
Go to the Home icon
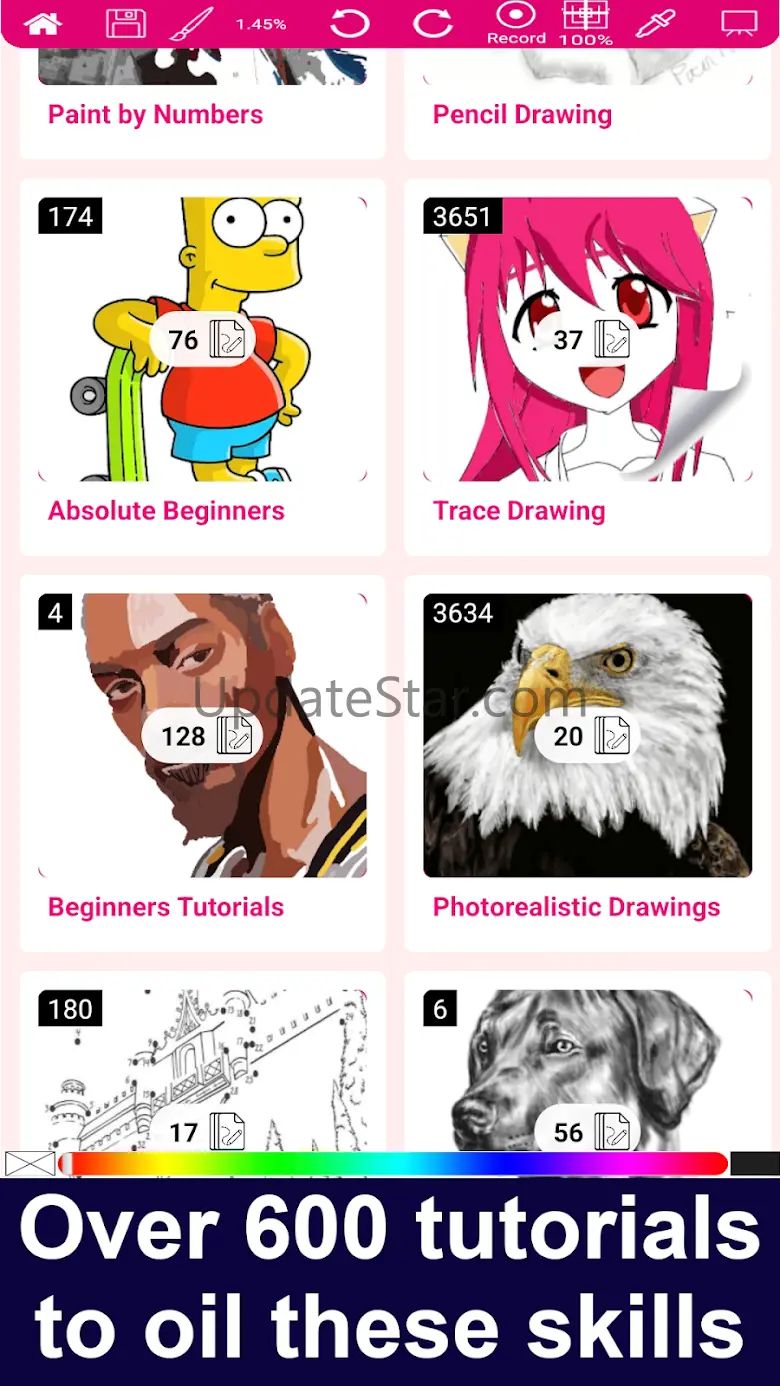coord(42,23)
